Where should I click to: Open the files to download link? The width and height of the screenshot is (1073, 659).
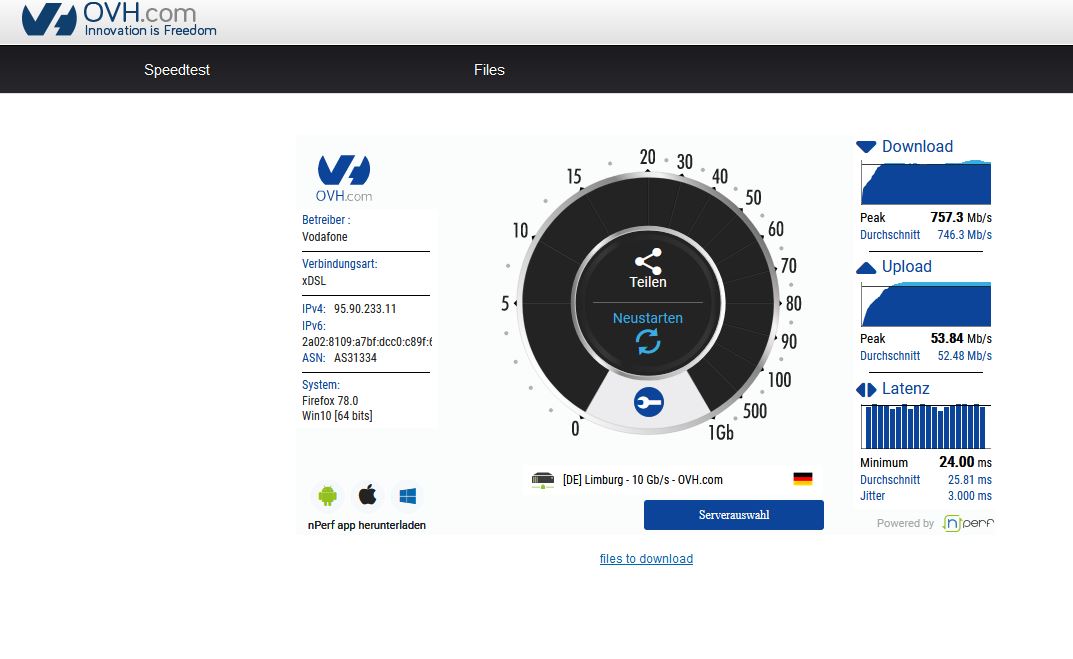pos(646,558)
